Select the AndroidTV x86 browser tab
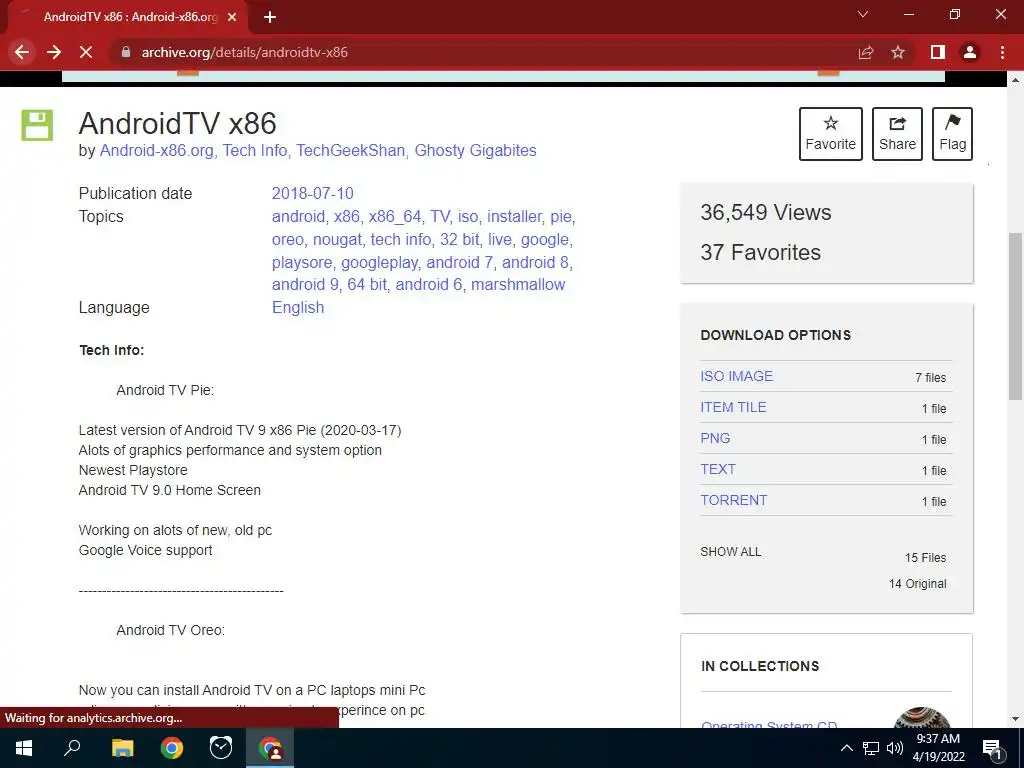Viewport: 1024px width, 768px height. click(128, 17)
